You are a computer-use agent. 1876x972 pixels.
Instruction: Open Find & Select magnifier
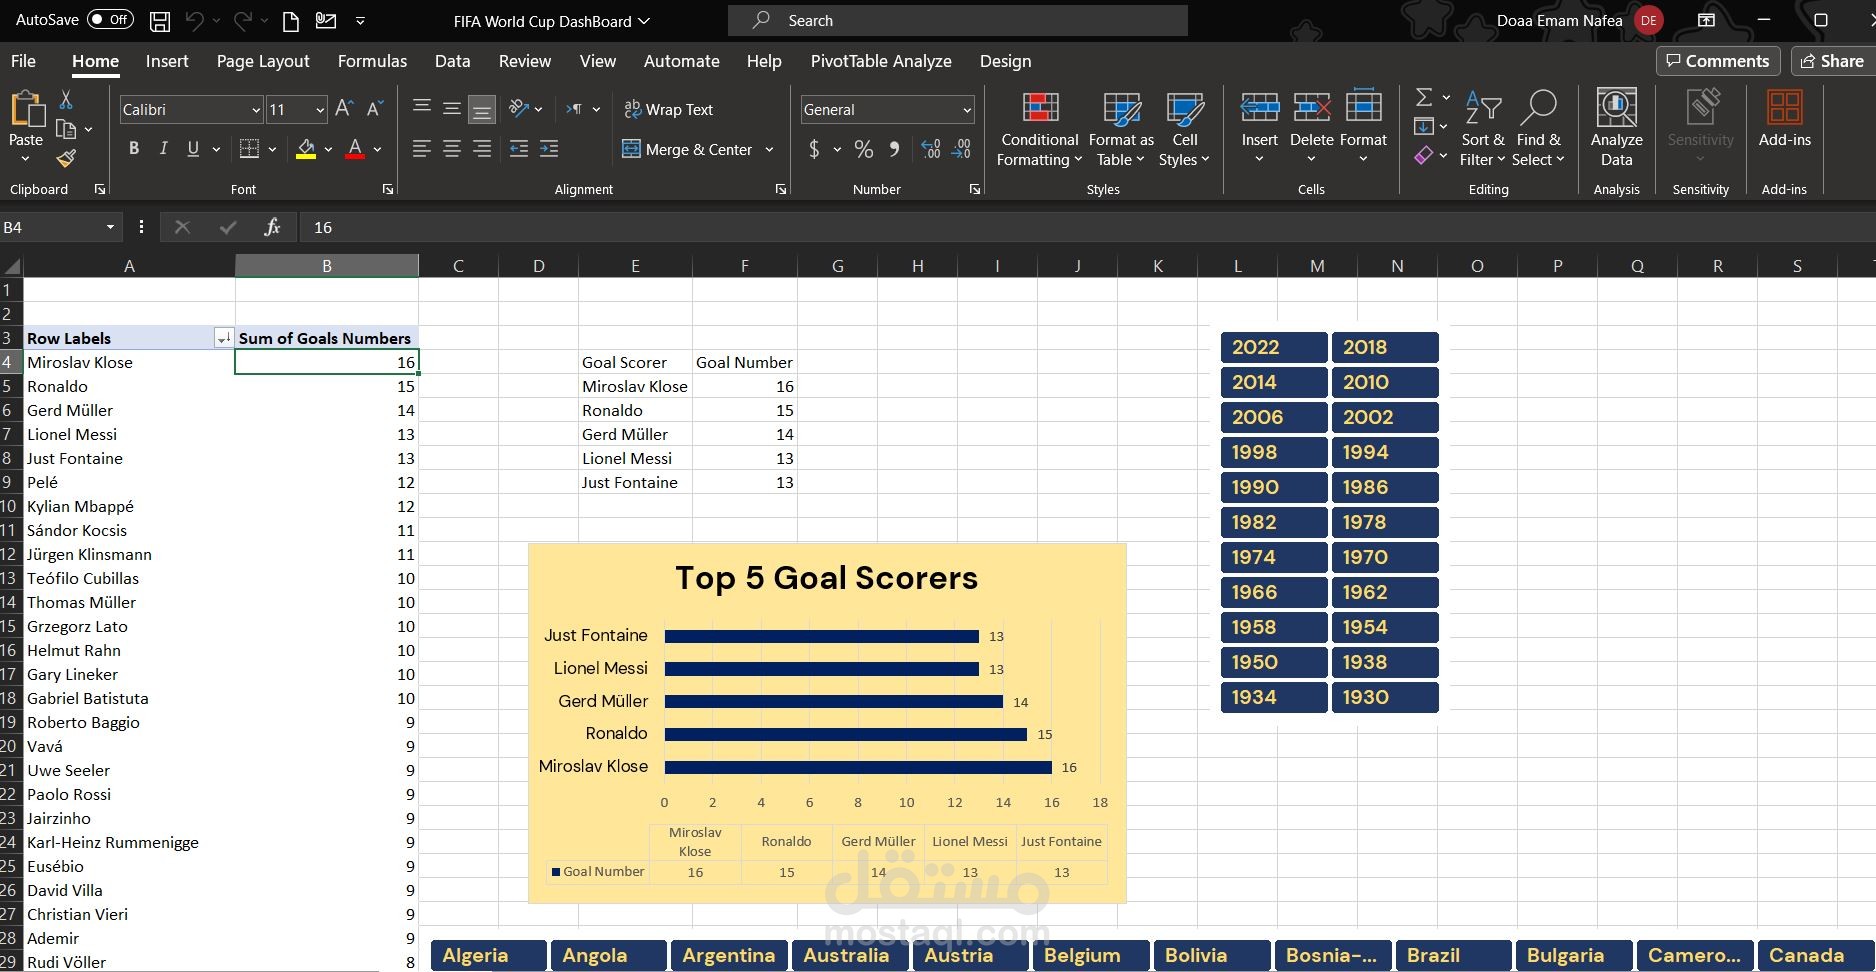click(x=1538, y=130)
